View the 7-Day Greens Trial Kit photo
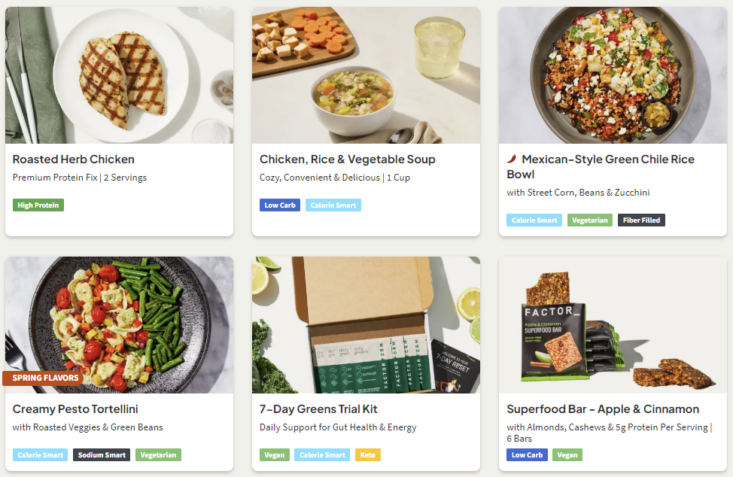The image size is (733, 477). (366, 325)
